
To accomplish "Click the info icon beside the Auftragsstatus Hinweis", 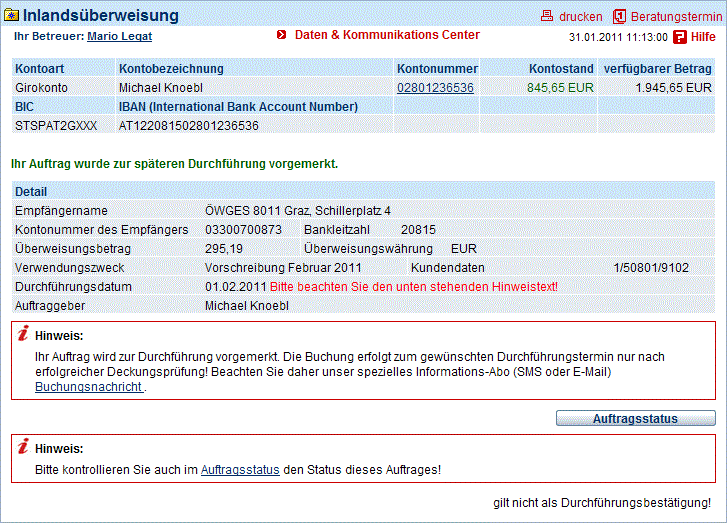I will tap(23, 446).
